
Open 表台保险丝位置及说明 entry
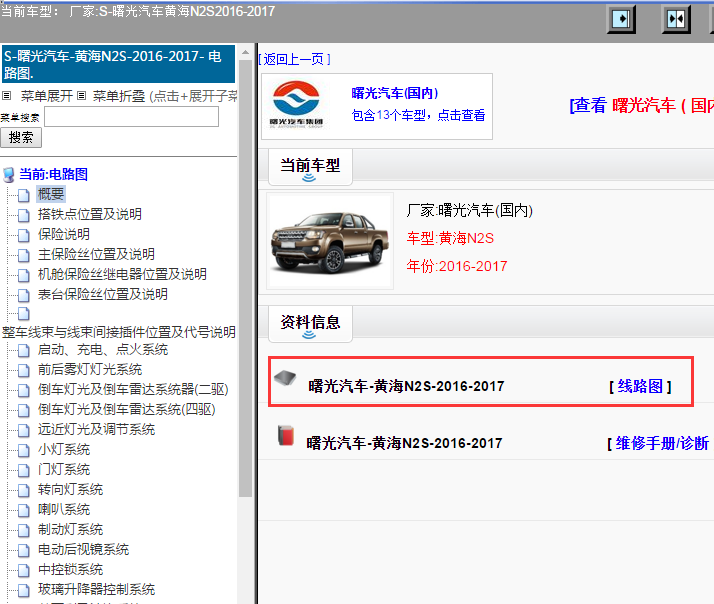click(x=102, y=294)
